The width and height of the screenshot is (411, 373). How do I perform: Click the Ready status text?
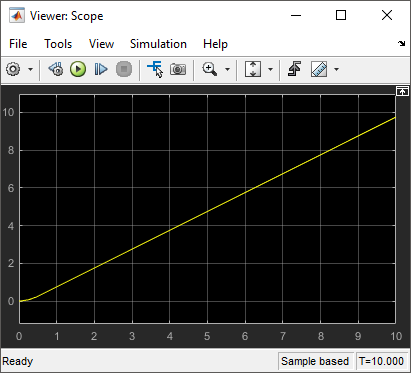click(18, 361)
